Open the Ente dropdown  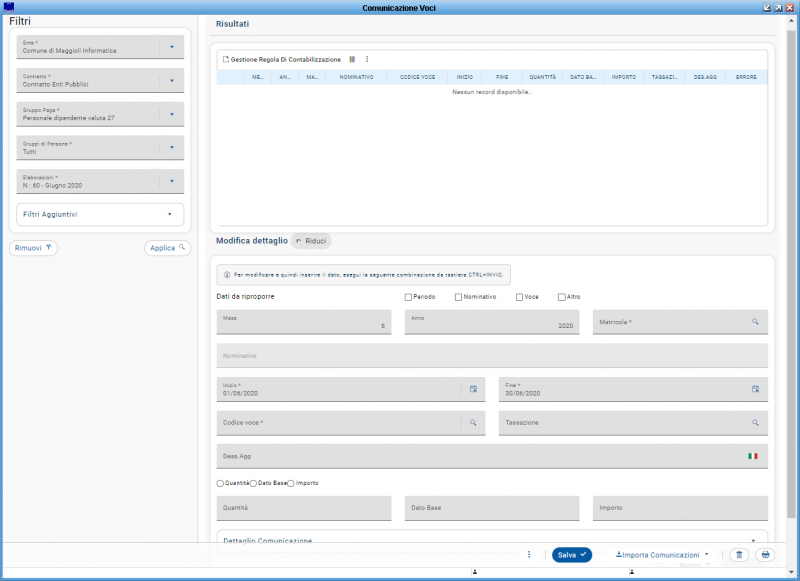point(171,47)
